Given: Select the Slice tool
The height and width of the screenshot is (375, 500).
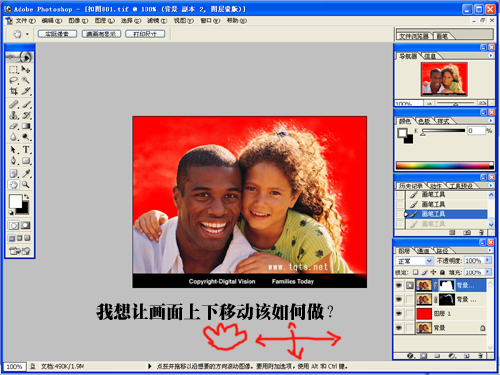Looking at the screenshot, I should point(26,91).
